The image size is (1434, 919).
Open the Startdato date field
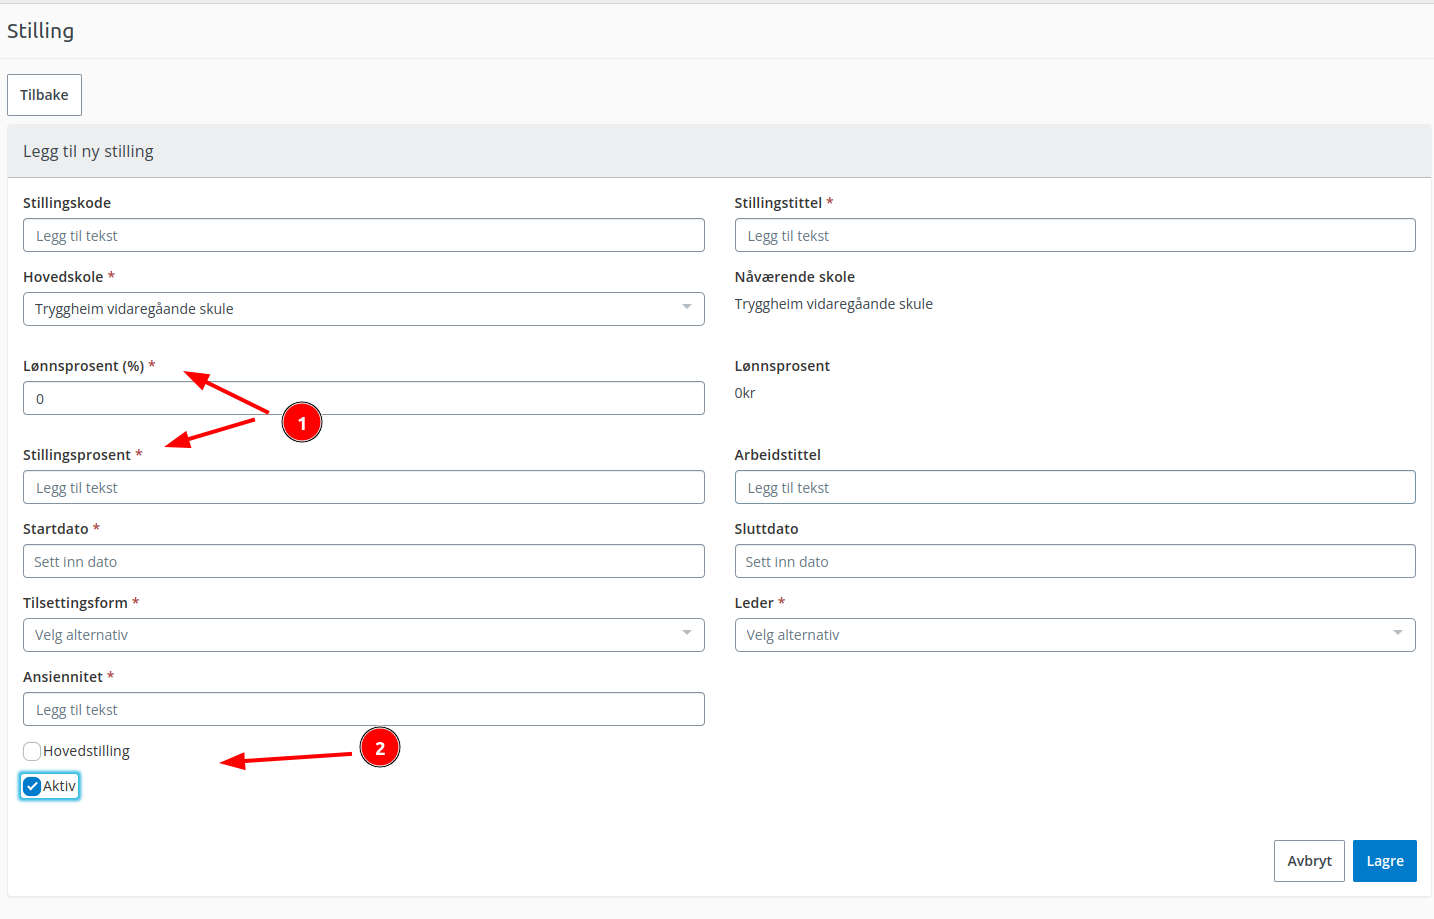[364, 561]
